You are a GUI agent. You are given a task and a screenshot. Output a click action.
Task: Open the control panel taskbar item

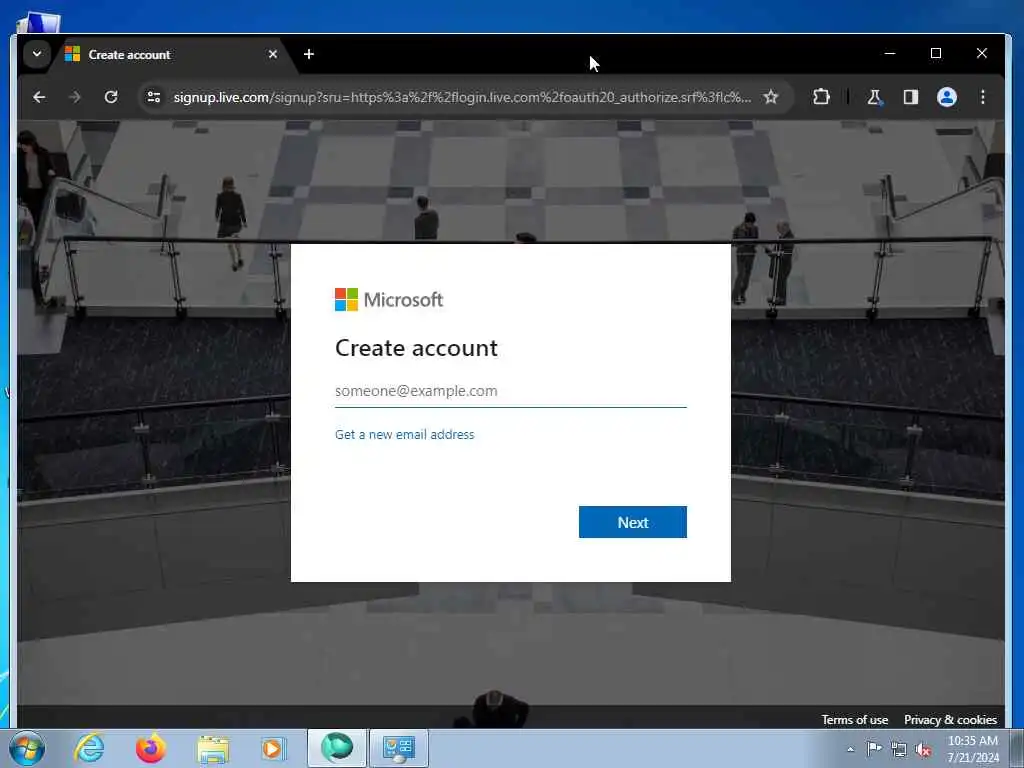point(399,748)
